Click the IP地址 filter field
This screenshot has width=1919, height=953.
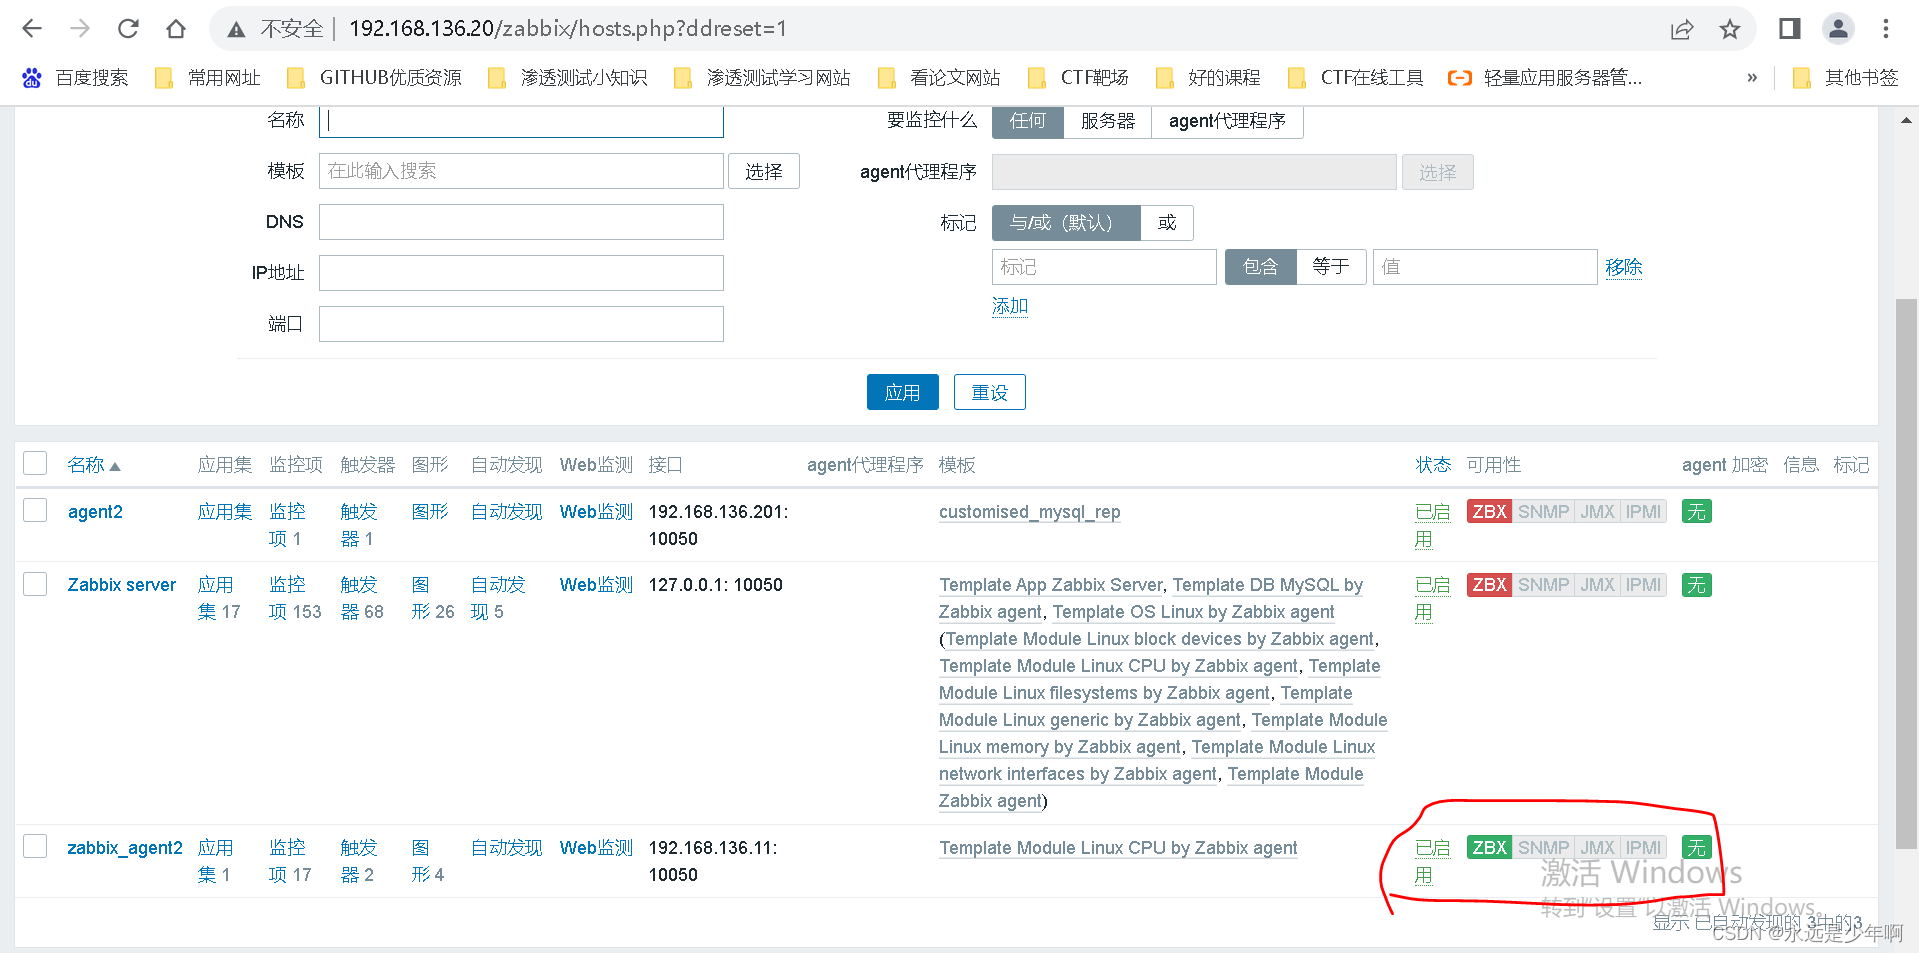[521, 273]
